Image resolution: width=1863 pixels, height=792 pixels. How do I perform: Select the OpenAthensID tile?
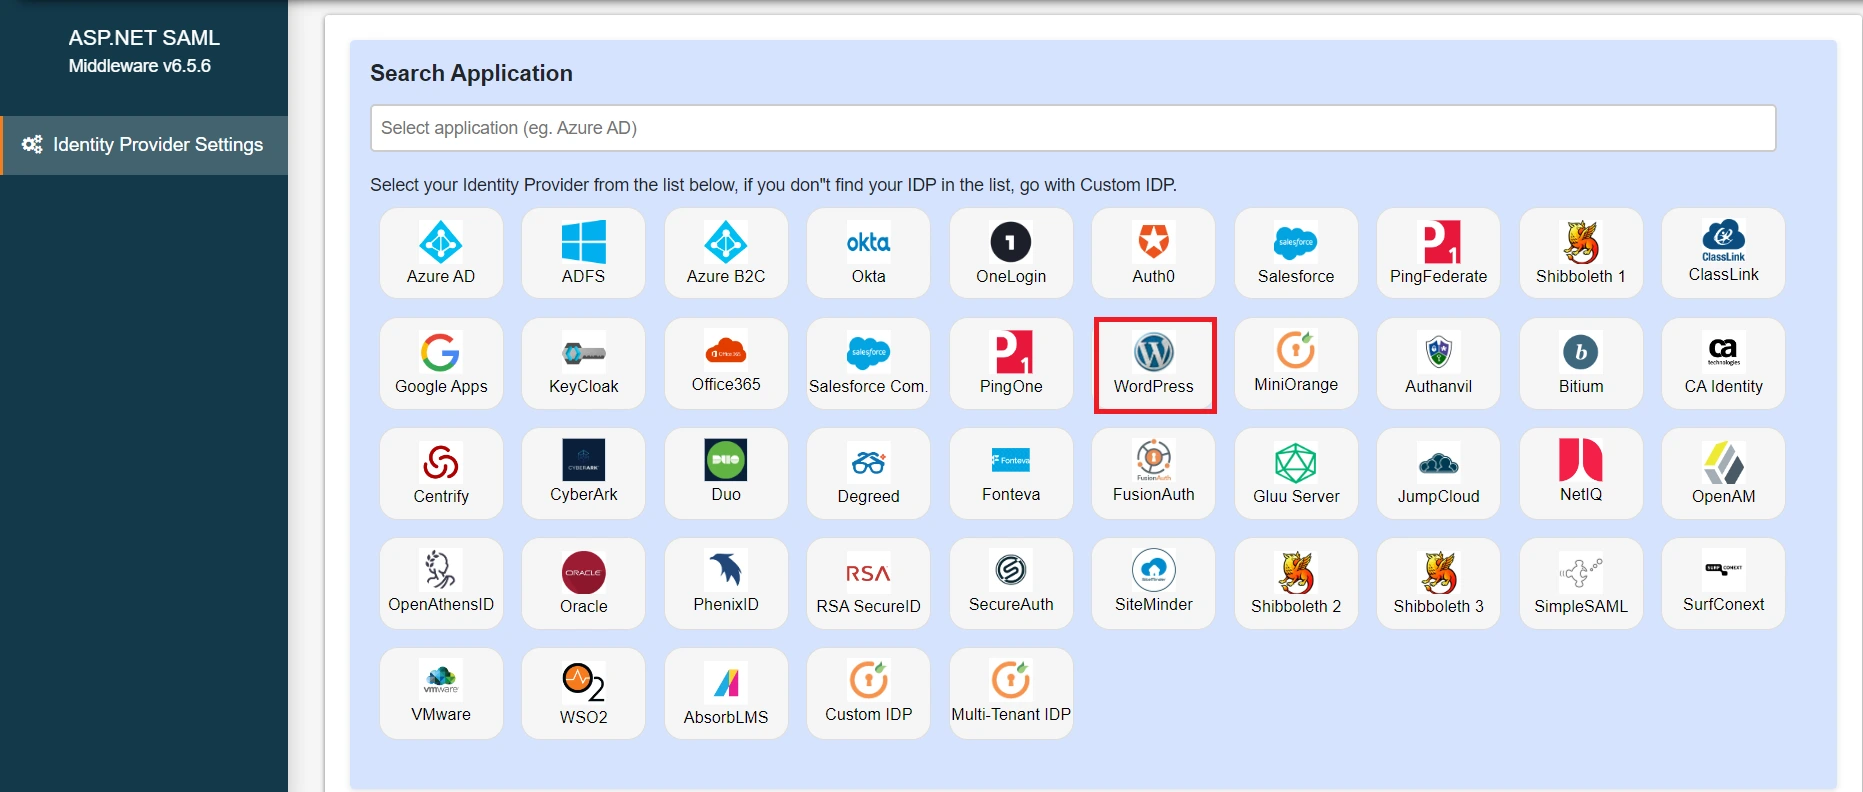(x=441, y=583)
